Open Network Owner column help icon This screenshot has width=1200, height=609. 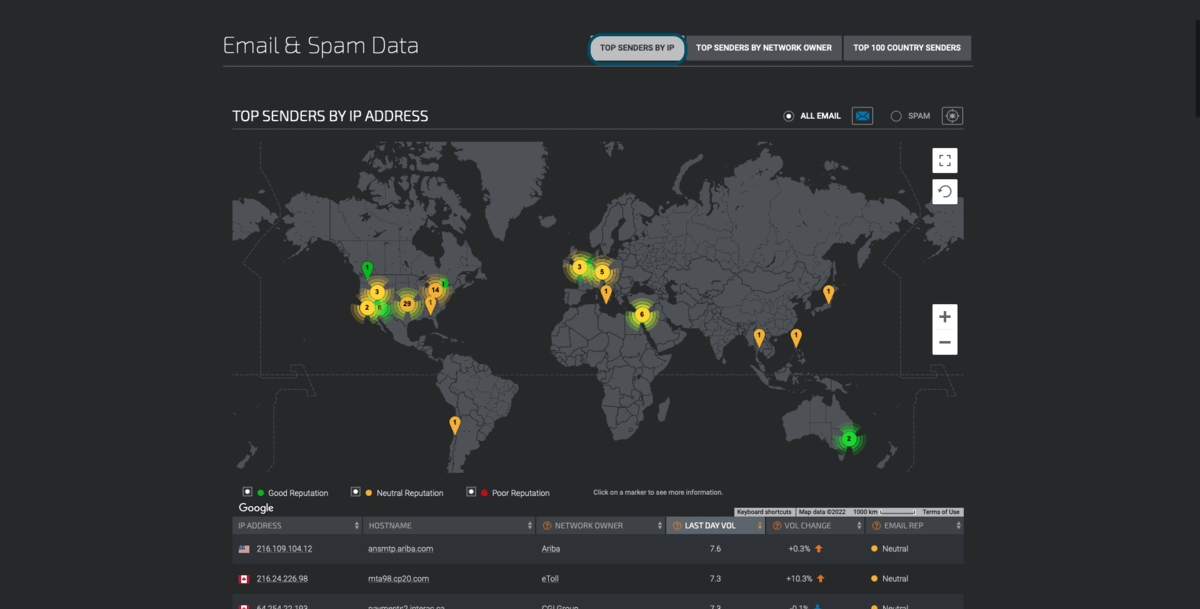pos(546,526)
